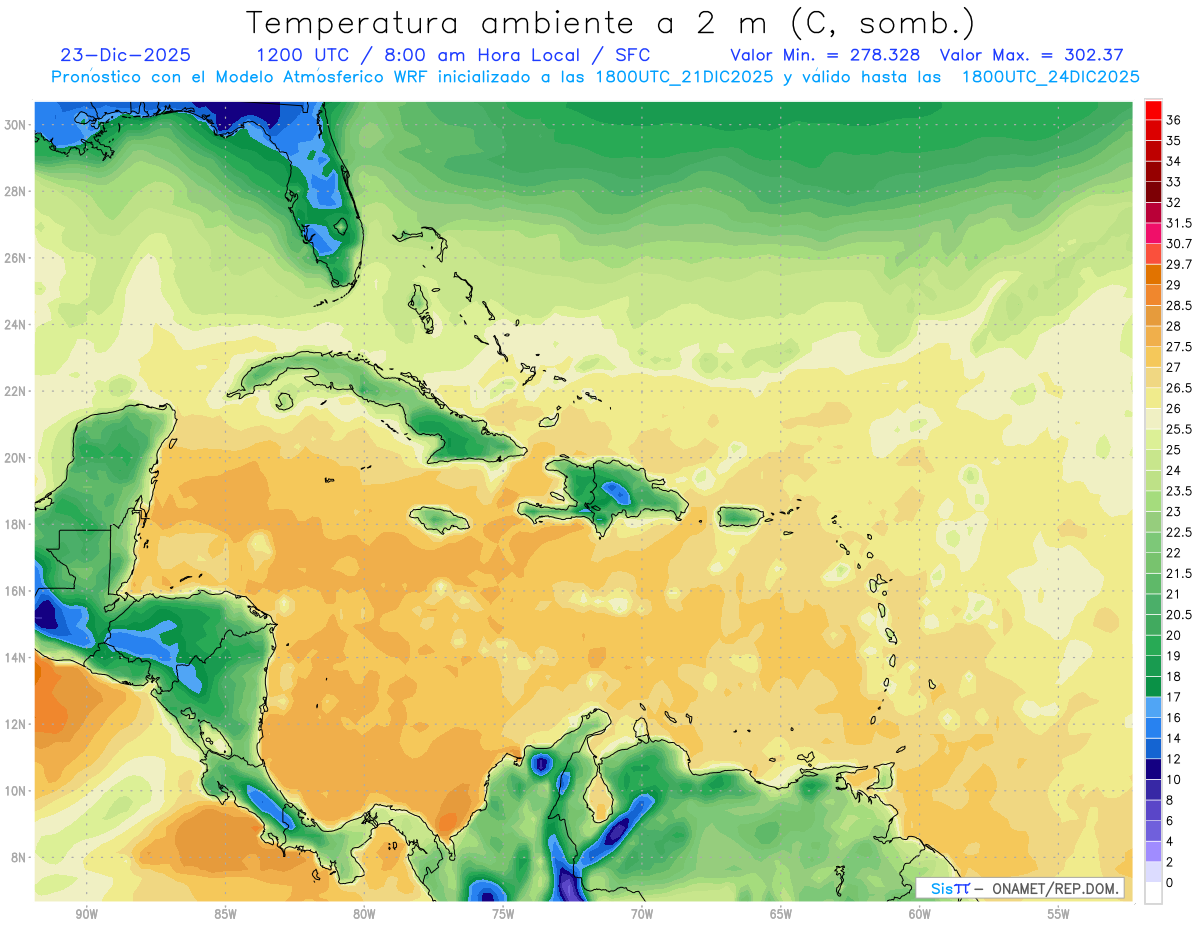Click the '35' value in the temperature legend
Screen dimensions: 1200x927
pyautogui.click(x=1174, y=141)
